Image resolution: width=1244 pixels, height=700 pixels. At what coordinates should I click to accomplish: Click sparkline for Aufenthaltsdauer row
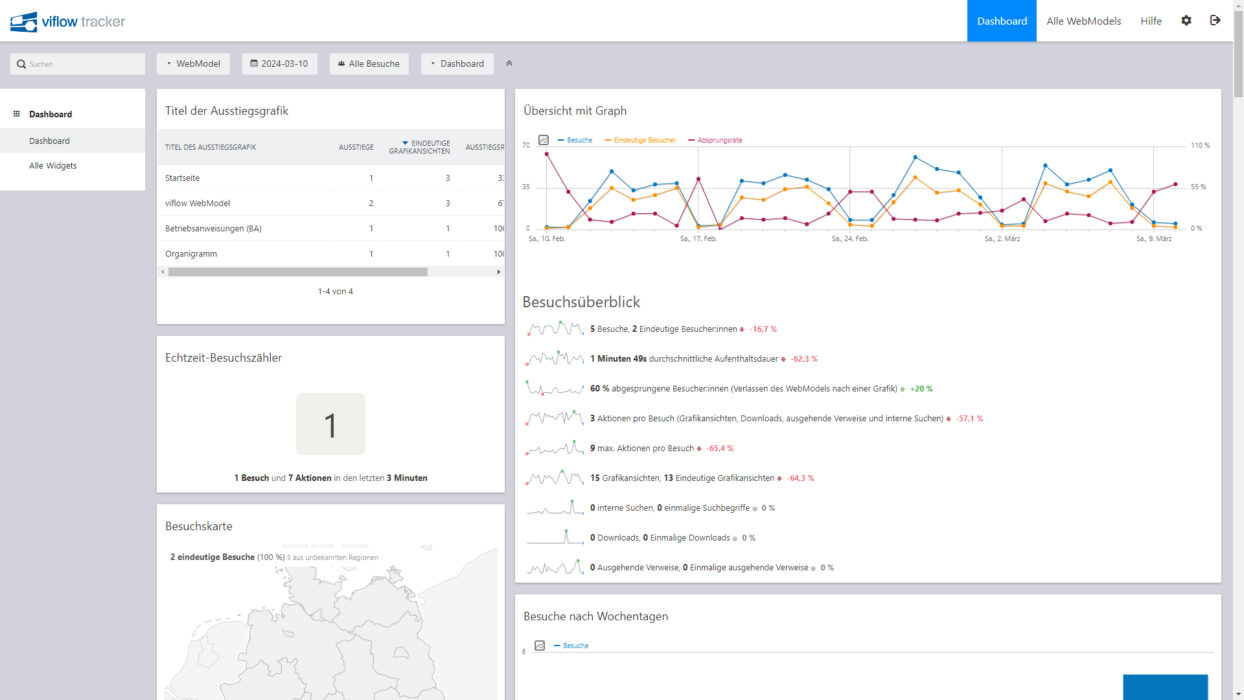pos(555,358)
